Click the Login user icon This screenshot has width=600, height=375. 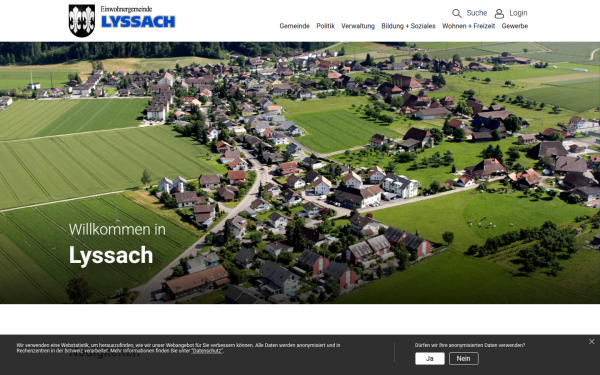(x=499, y=14)
